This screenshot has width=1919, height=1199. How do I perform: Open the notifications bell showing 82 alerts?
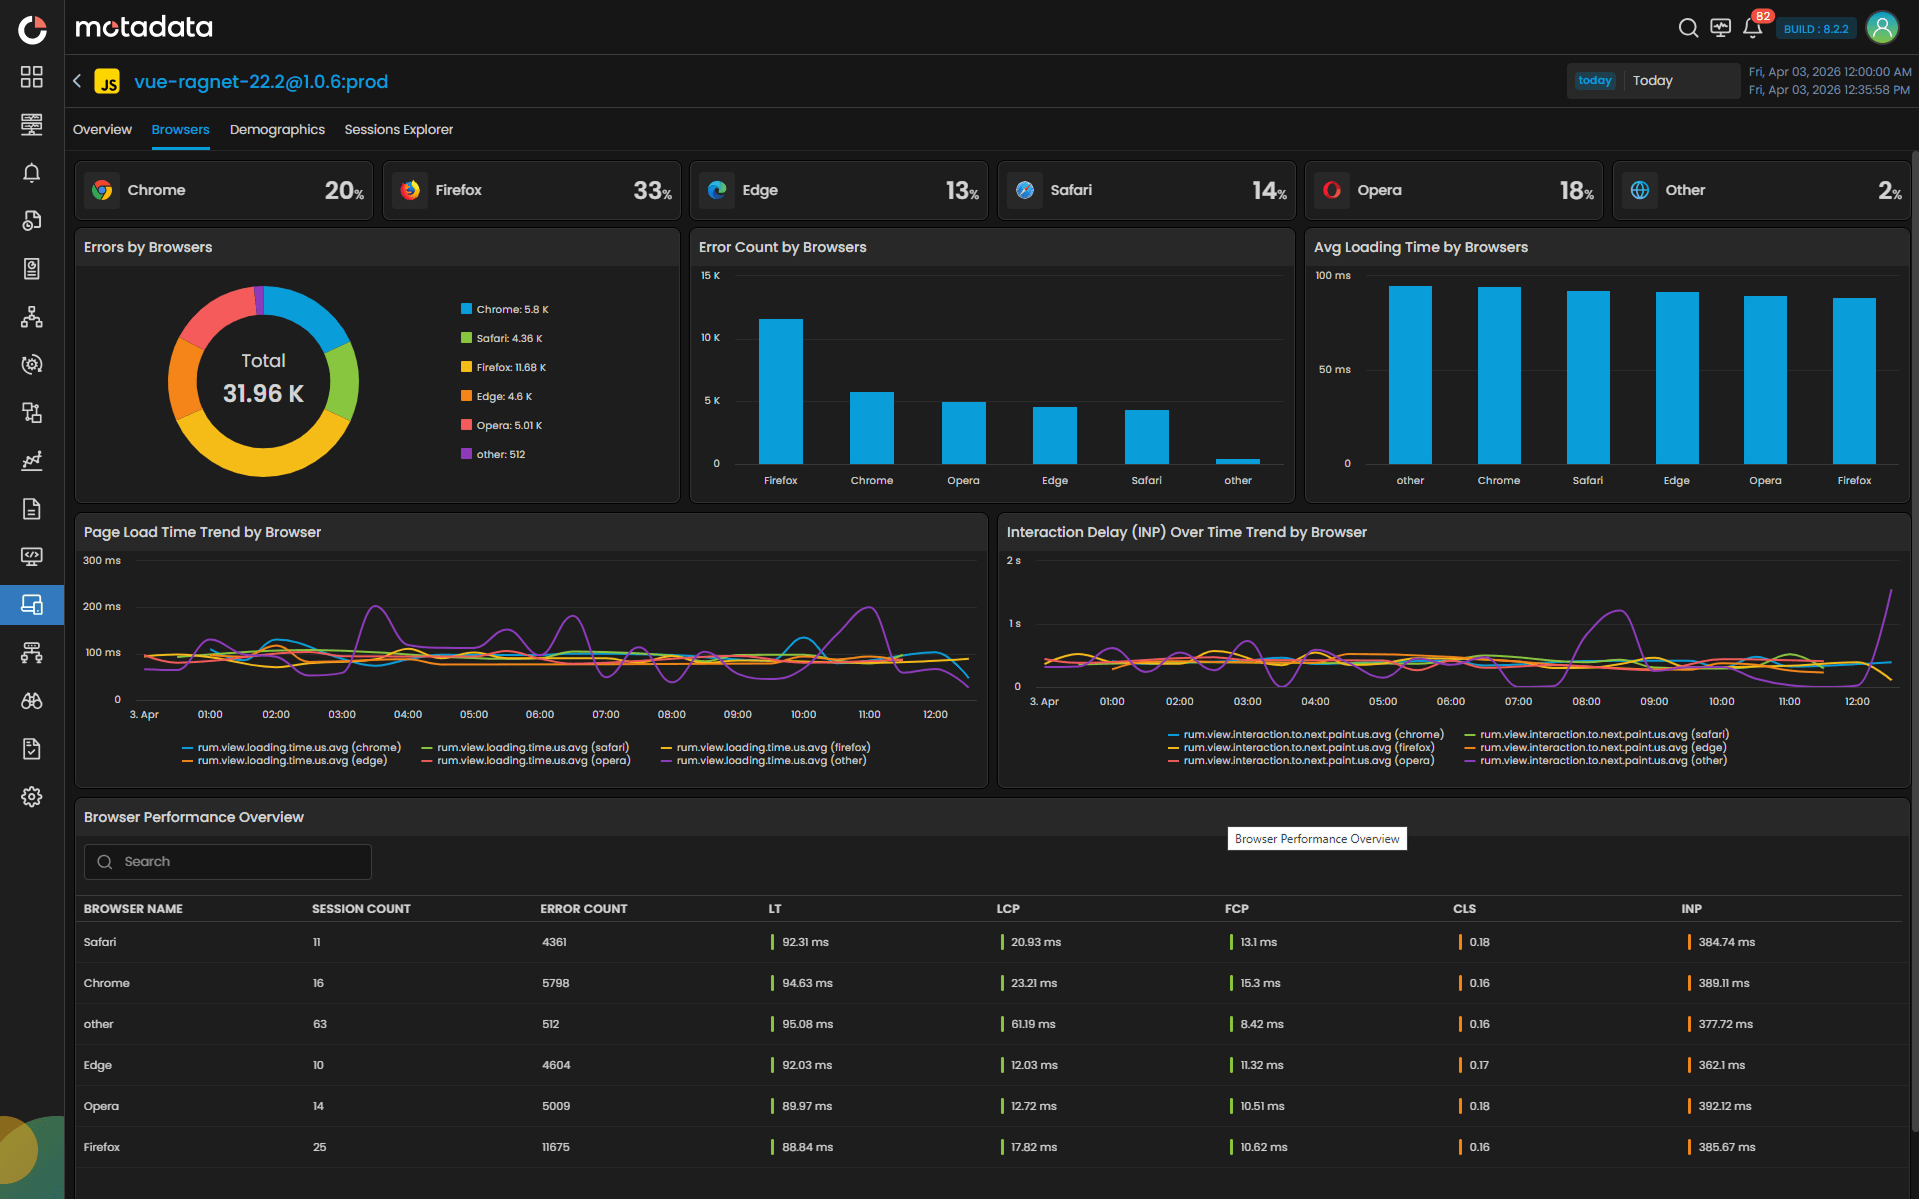(x=1752, y=28)
